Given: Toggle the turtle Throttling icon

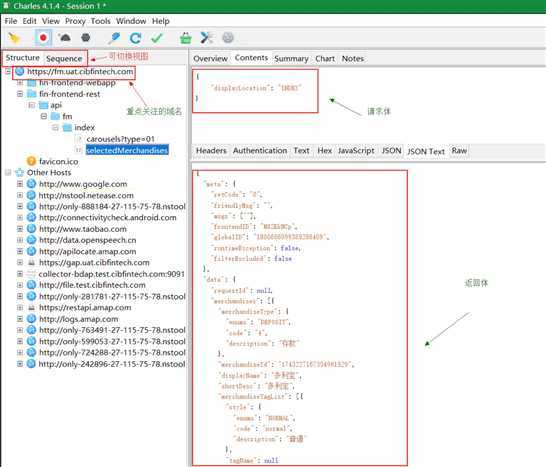Looking at the screenshot, I should pyautogui.click(x=64, y=38).
